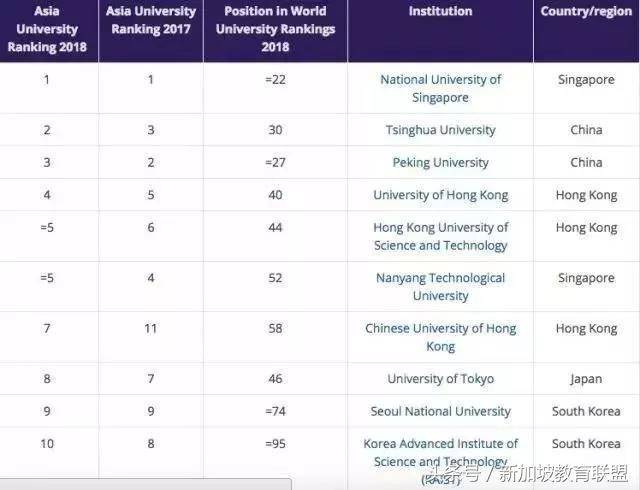Click the horizontal scrollbar below the table
The width and height of the screenshot is (640, 490).
click(x=145, y=484)
